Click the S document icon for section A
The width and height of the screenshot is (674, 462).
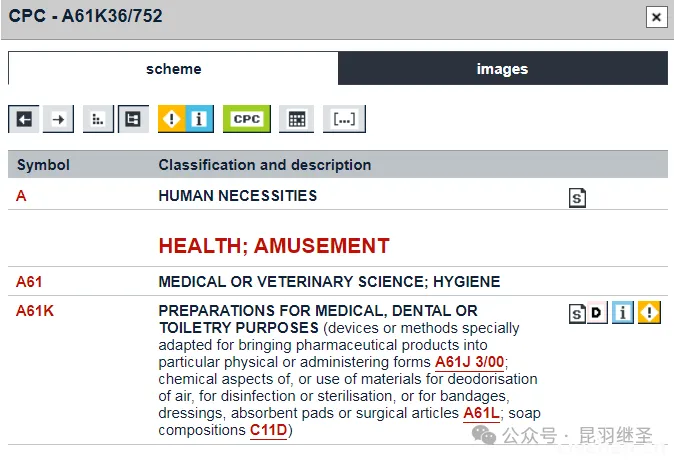(x=577, y=197)
